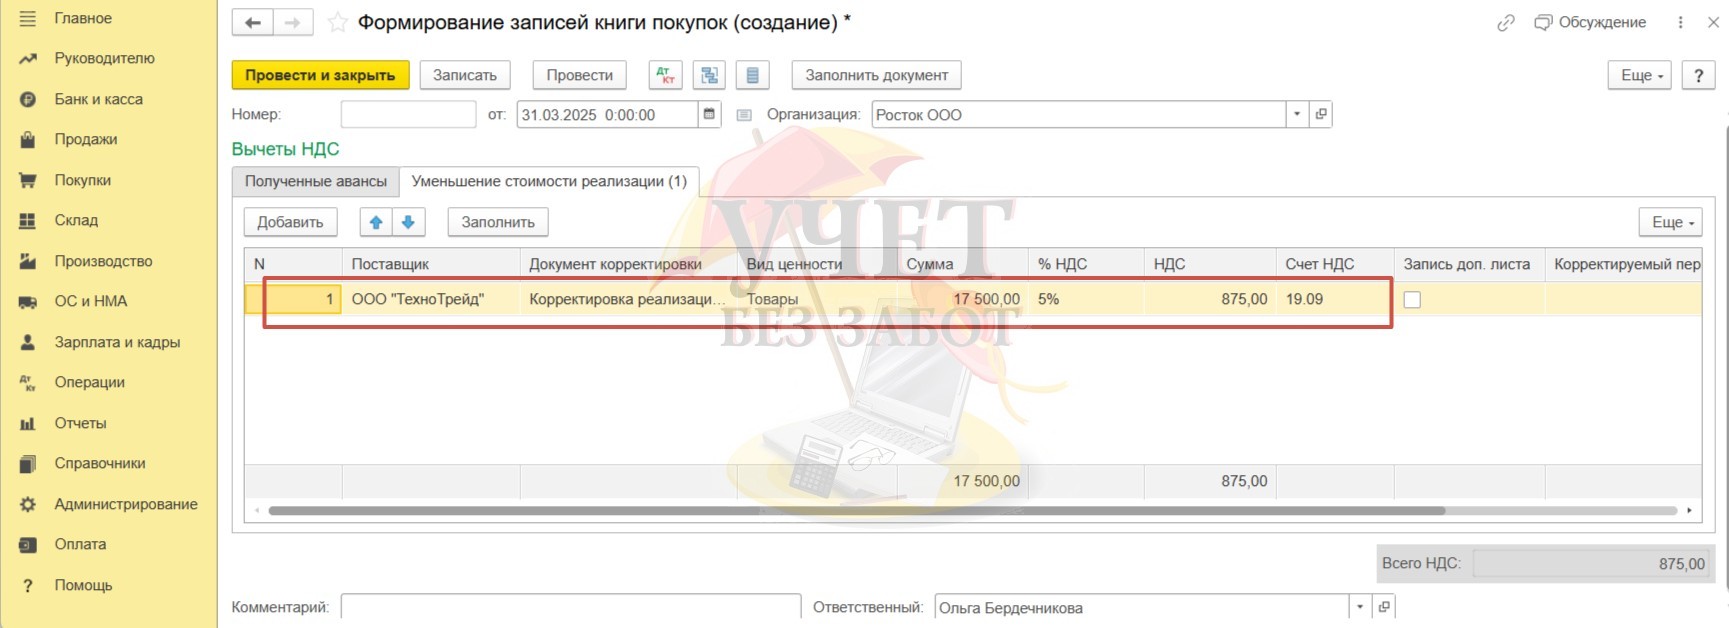The height and width of the screenshot is (628, 1729).
Task: Select the 5% НДС rate cell
Action: (x=1086, y=299)
